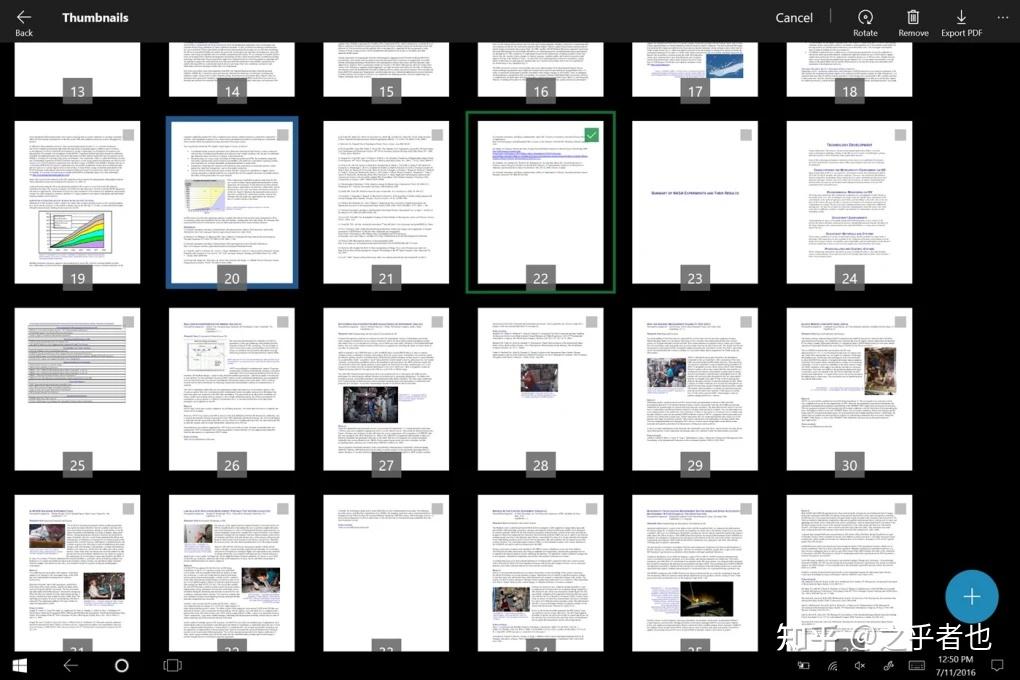Export the document as PDF
Image resolution: width=1020 pixels, height=680 pixels.
click(x=961, y=22)
